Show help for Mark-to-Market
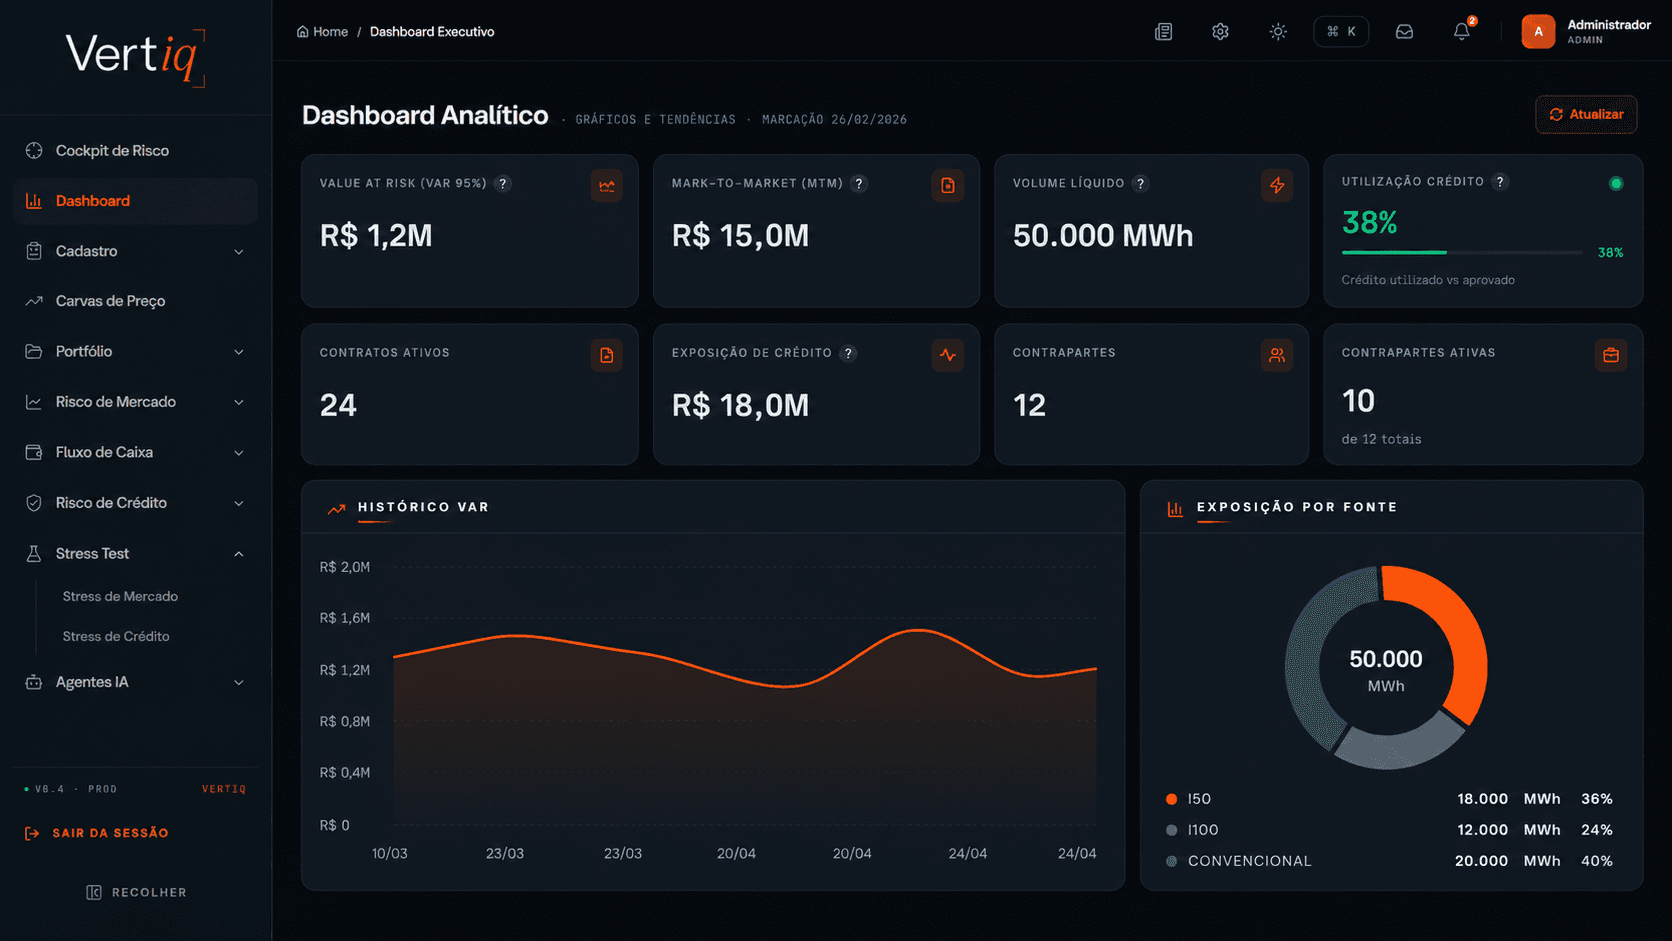Viewport: 1672px width, 941px height. pos(859,184)
